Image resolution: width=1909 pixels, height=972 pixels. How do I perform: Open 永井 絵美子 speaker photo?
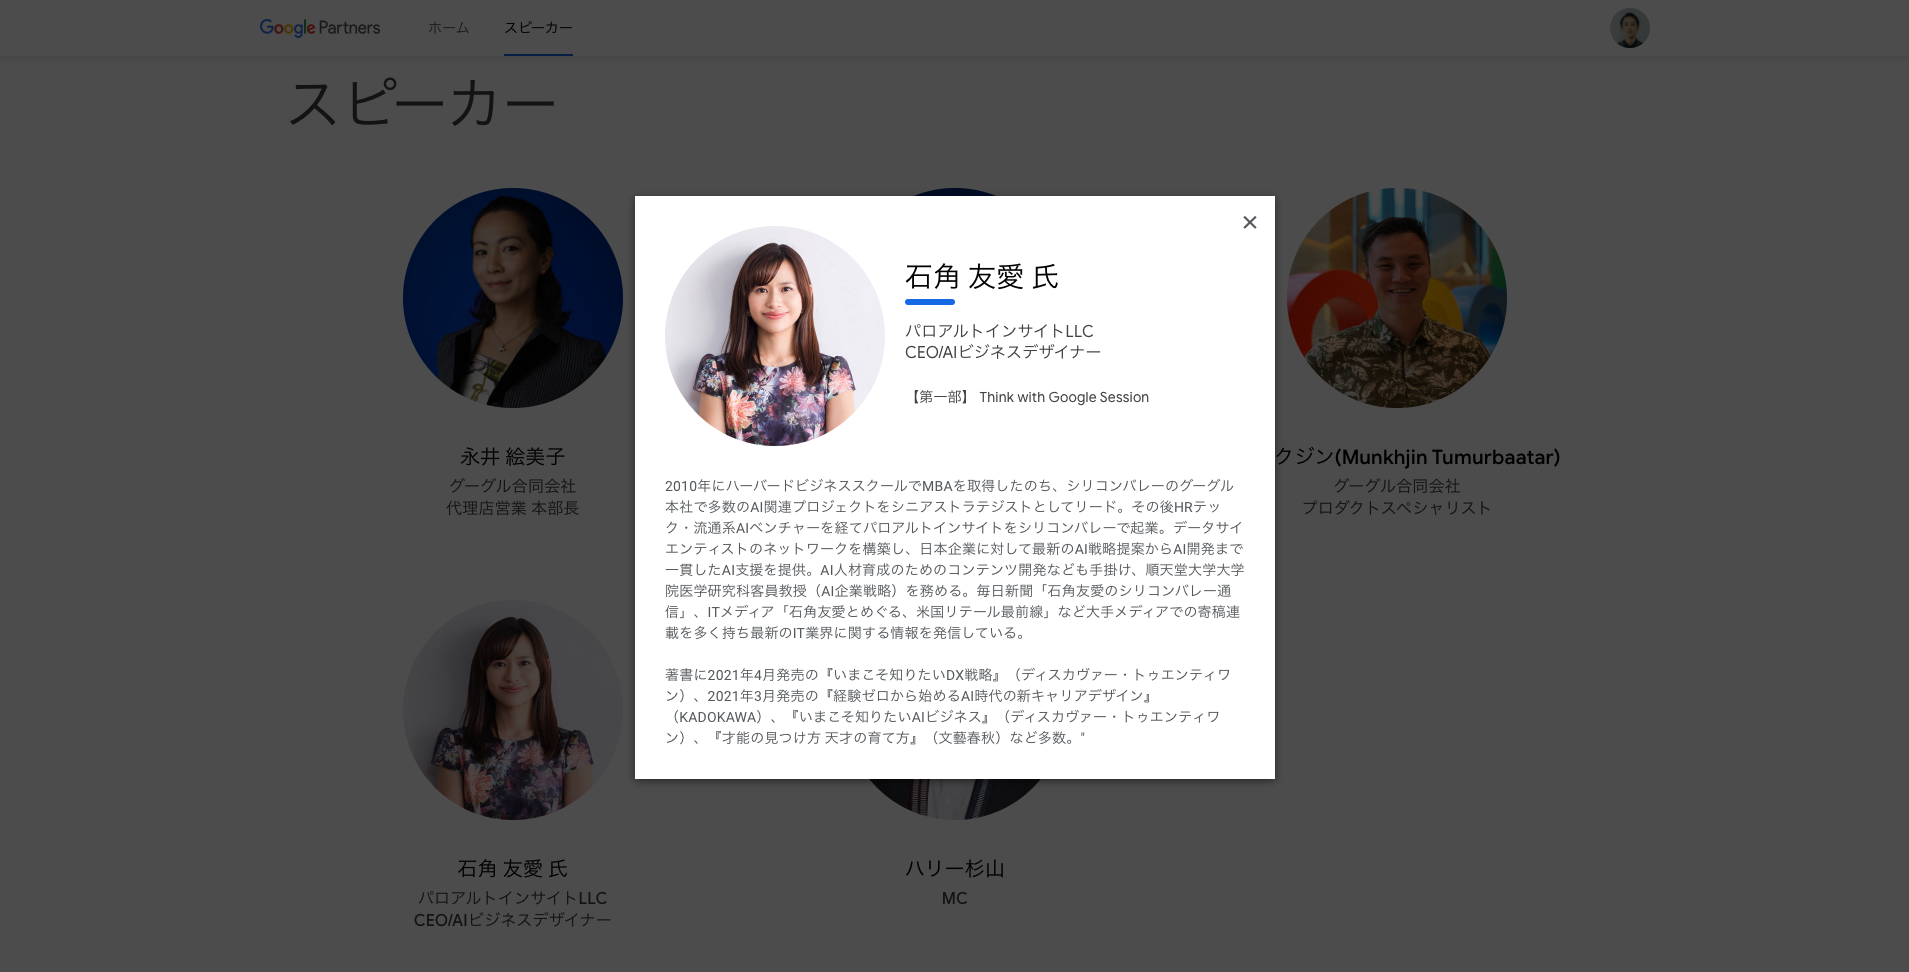tap(513, 298)
